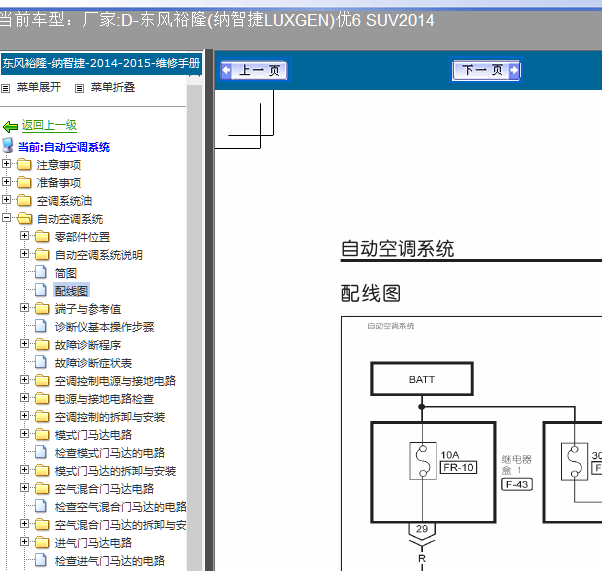Click the 故障诊断程序 folder icon
This screenshot has height=571, width=602.
tap(42, 344)
